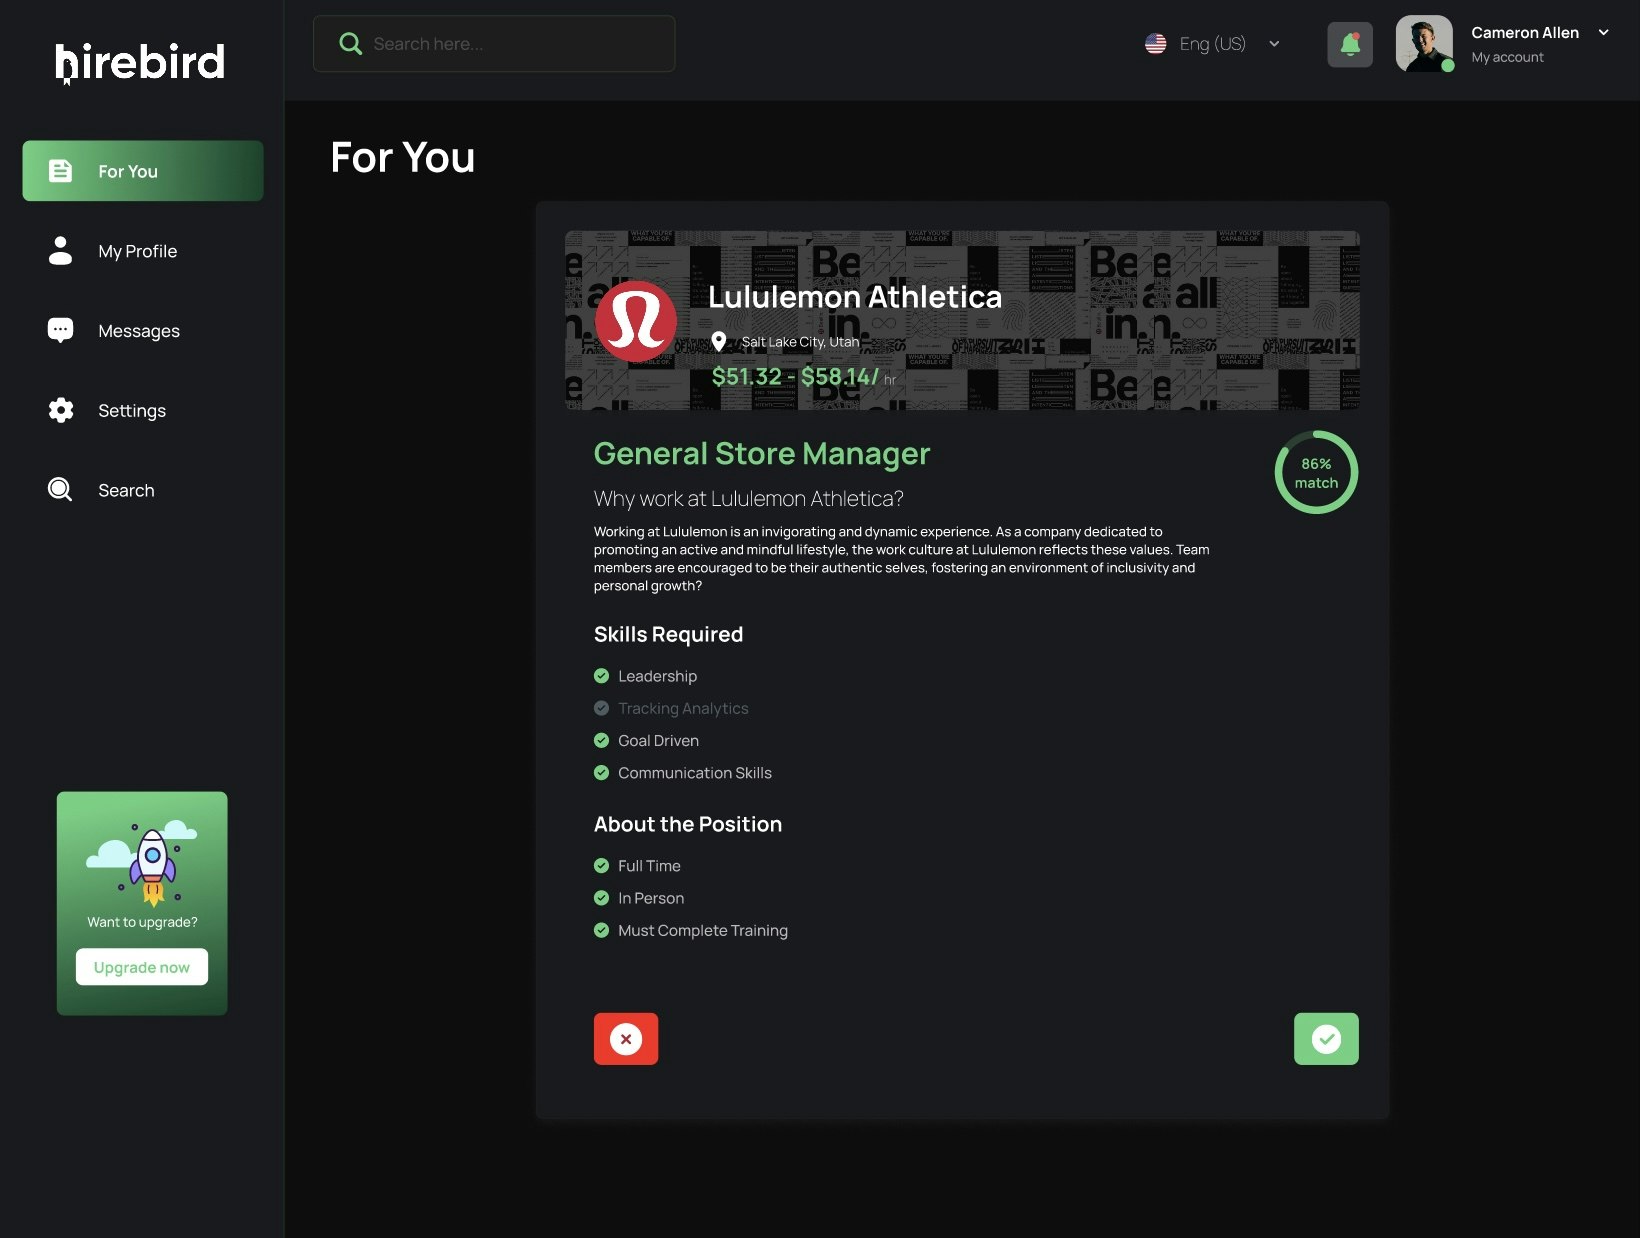This screenshot has width=1640, height=1238.
Task: Click the Tracking Analytics check mark
Action: [x=601, y=708]
